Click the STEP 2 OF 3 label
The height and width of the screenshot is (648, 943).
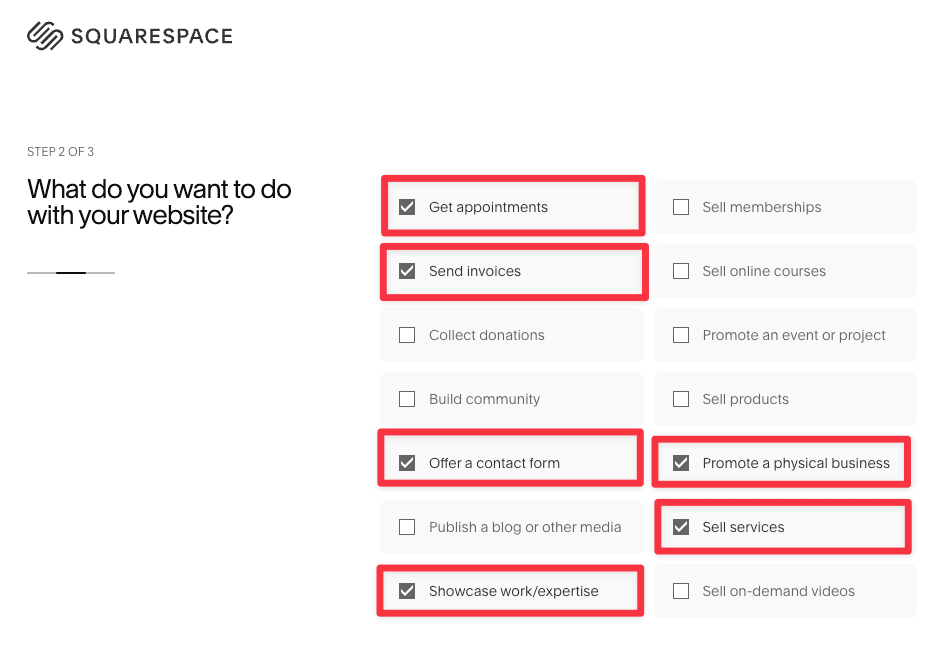[60, 151]
